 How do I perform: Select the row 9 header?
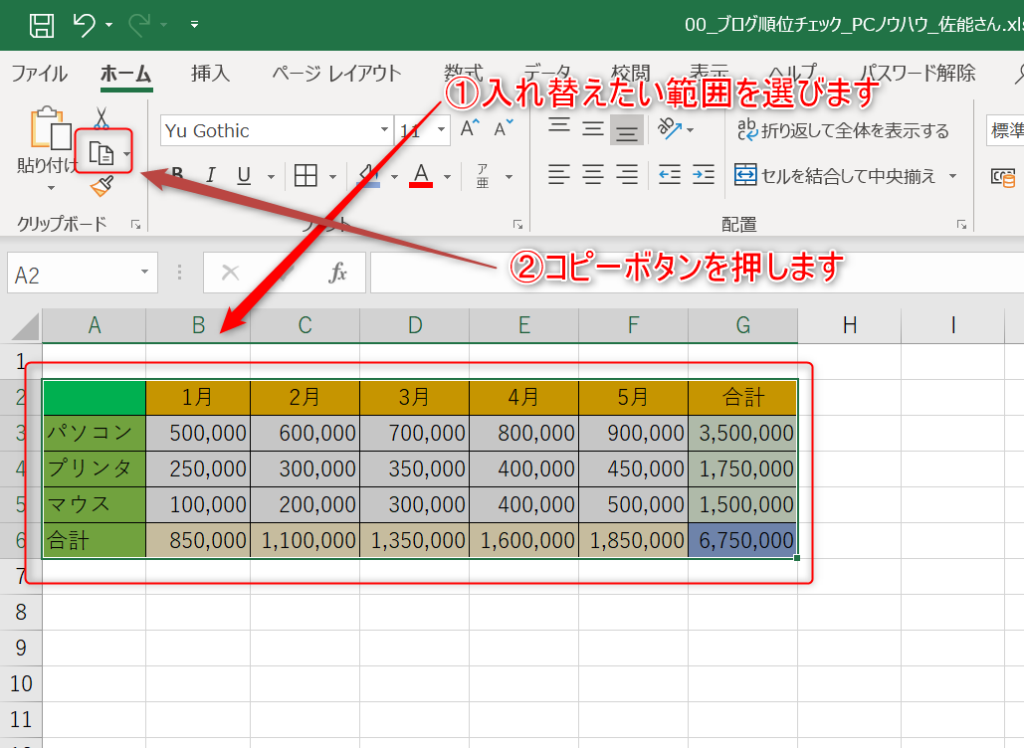(21, 647)
